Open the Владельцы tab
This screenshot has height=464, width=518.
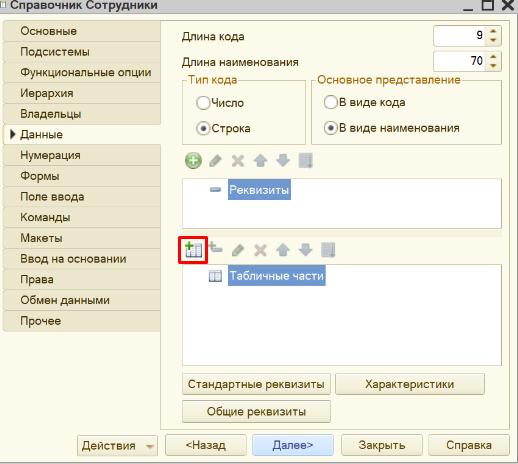point(82,114)
